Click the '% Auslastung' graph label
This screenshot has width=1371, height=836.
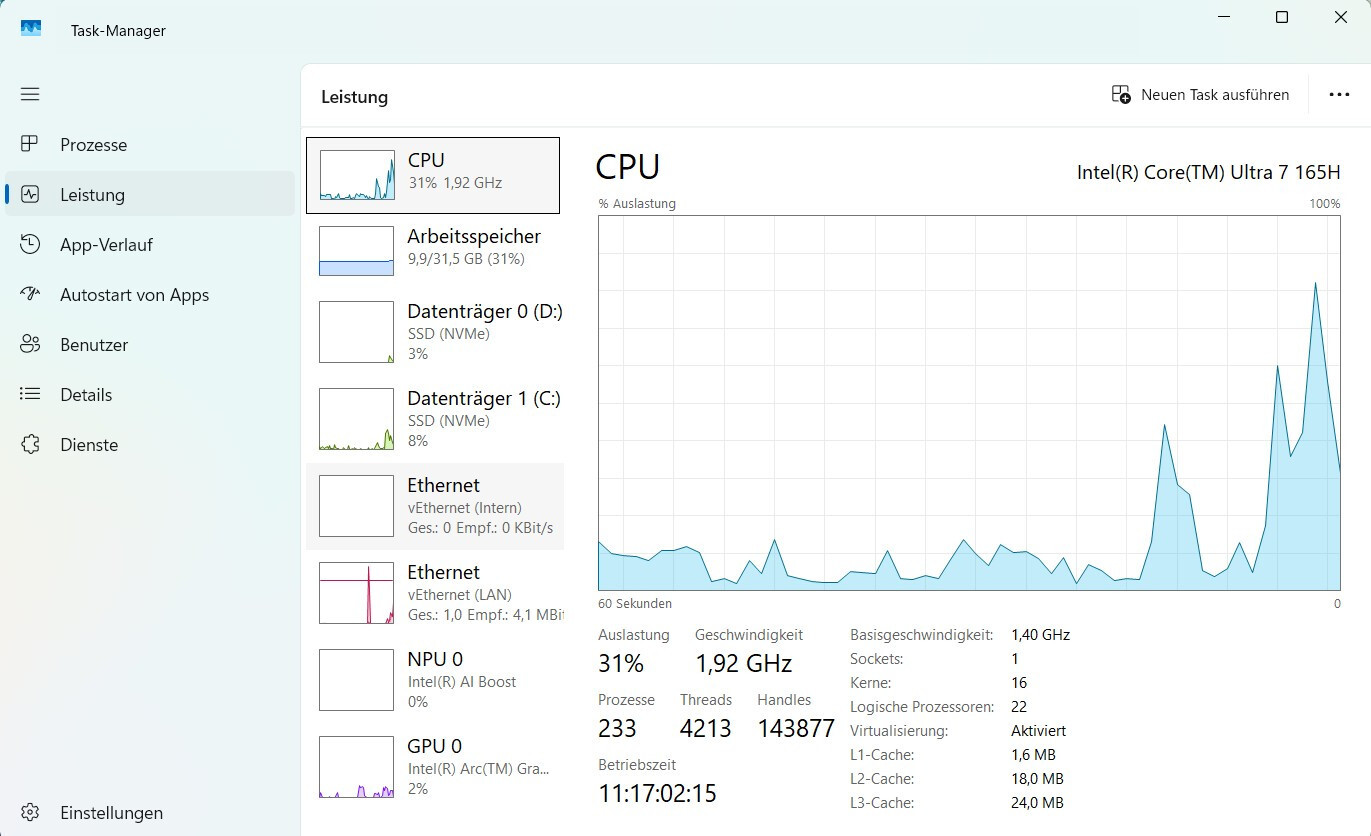click(x=637, y=204)
